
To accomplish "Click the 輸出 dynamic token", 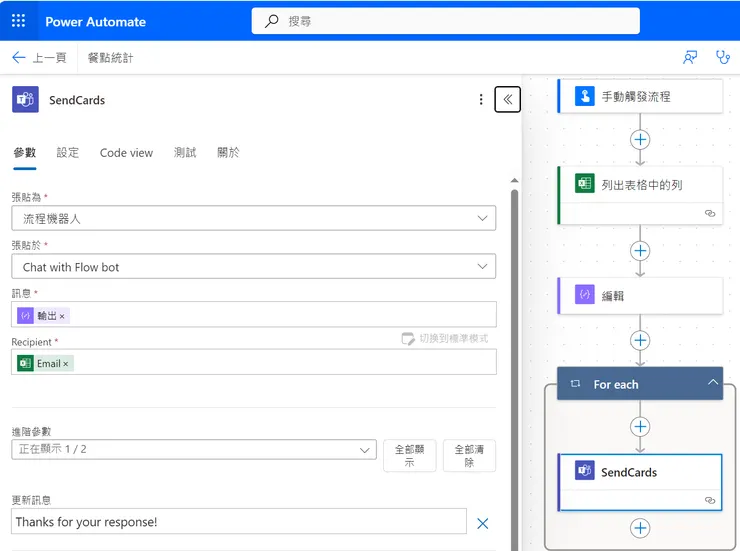I will pos(43,316).
